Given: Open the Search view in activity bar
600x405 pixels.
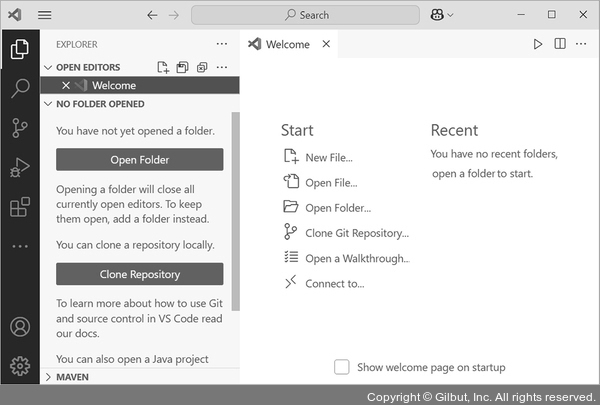Looking at the screenshot, I should tap(19, 88).
